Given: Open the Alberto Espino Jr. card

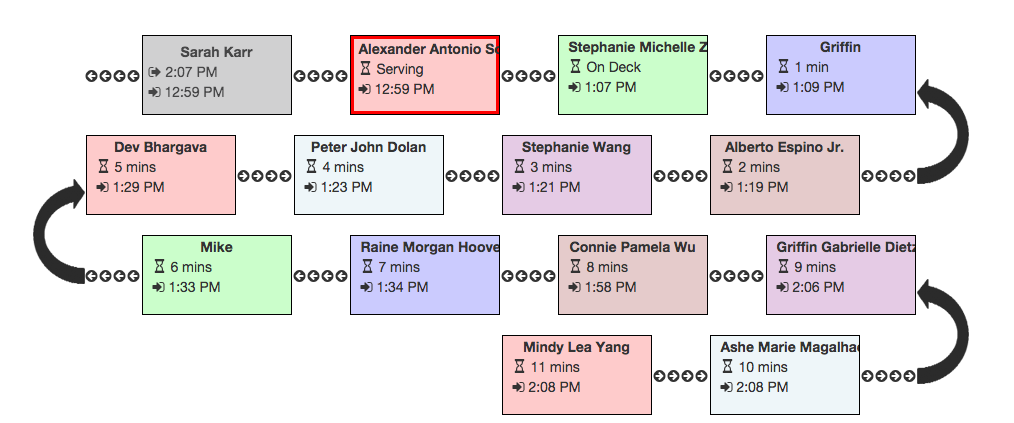Looking at the screenshot, I should 785,175.
